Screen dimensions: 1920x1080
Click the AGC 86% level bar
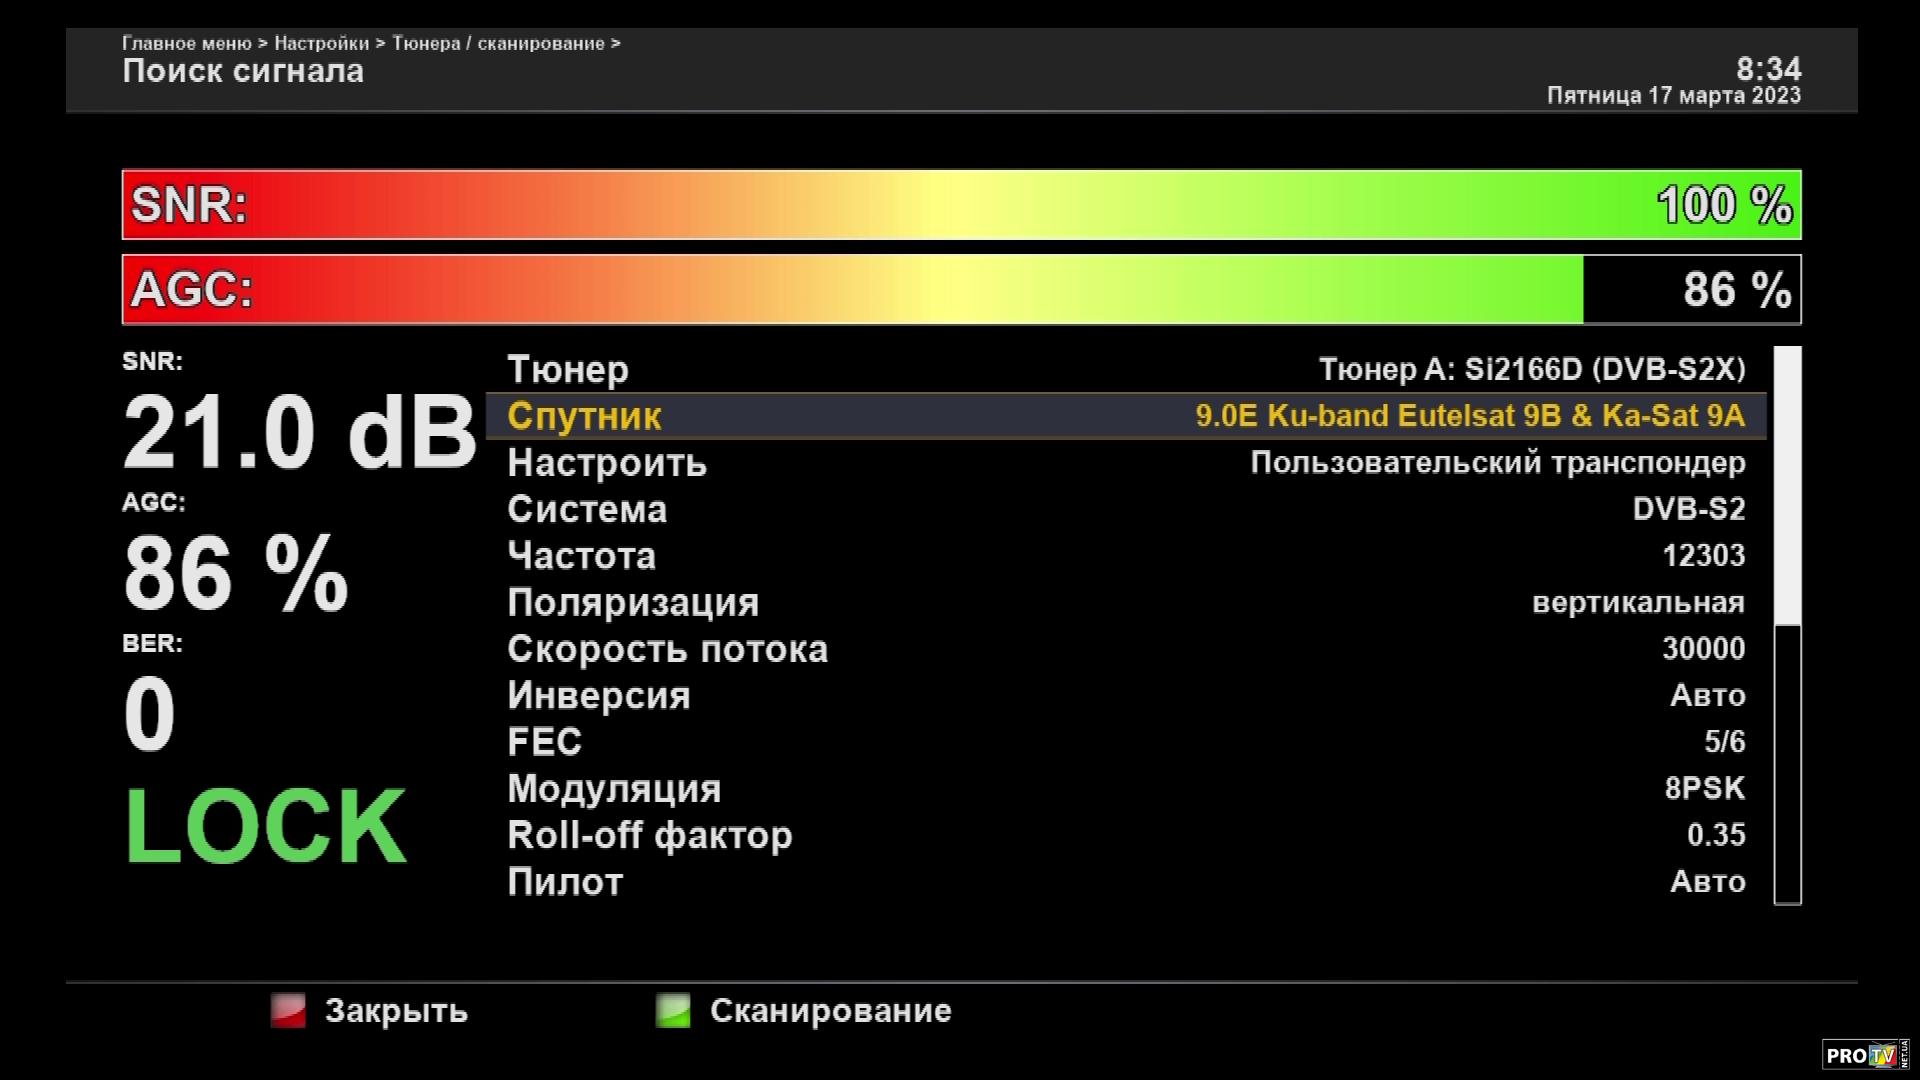[960, 290]
